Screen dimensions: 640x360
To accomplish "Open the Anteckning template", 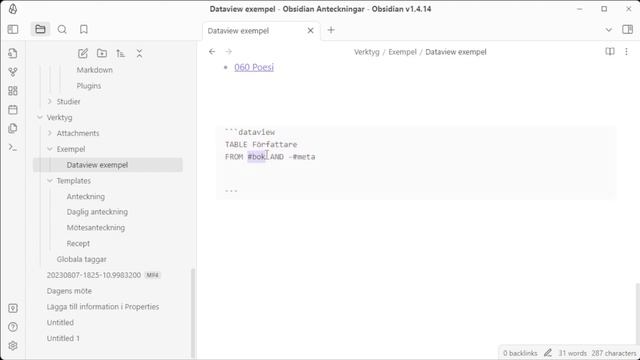I will coord(86,196).
